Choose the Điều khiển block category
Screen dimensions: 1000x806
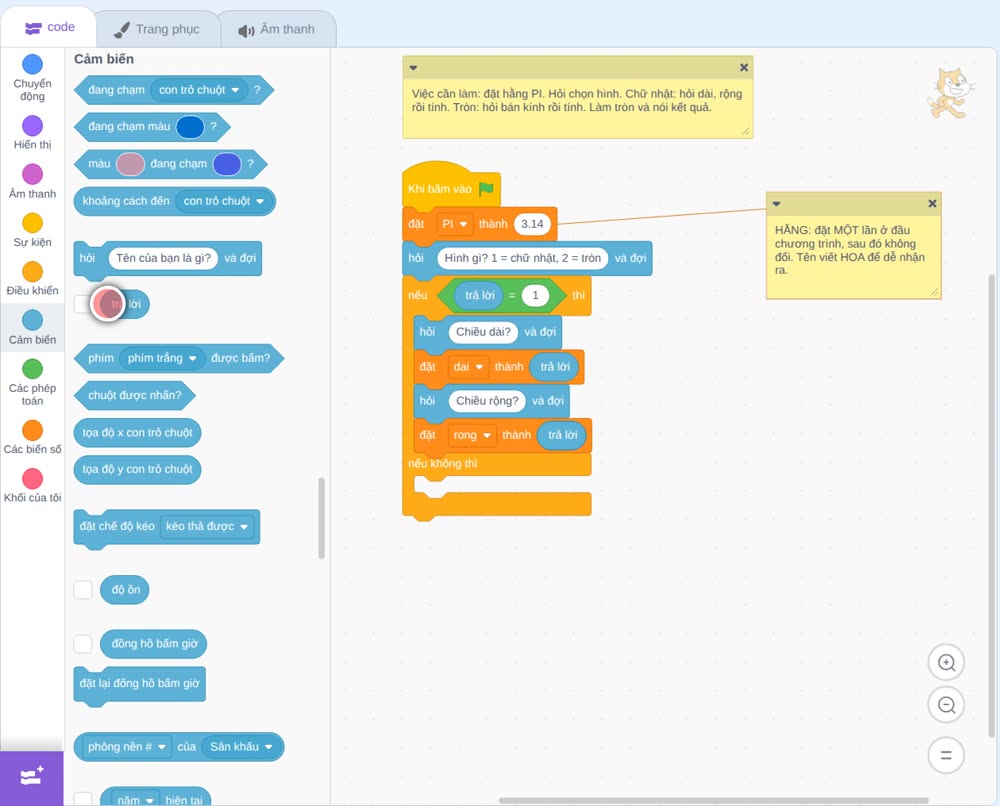point(33,278)
